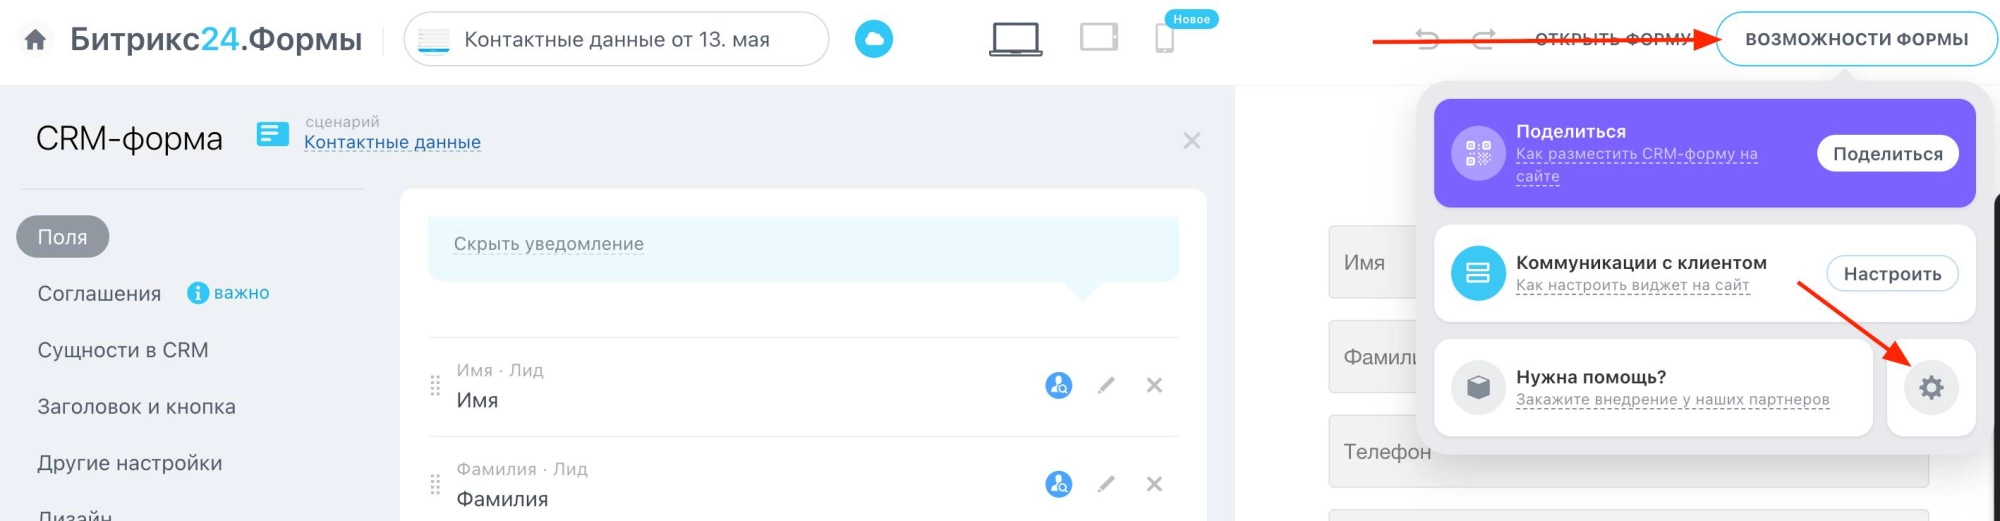Click the blue cloud publish icon
This screenshot has width=2000, height=521.
click(873, 40)
